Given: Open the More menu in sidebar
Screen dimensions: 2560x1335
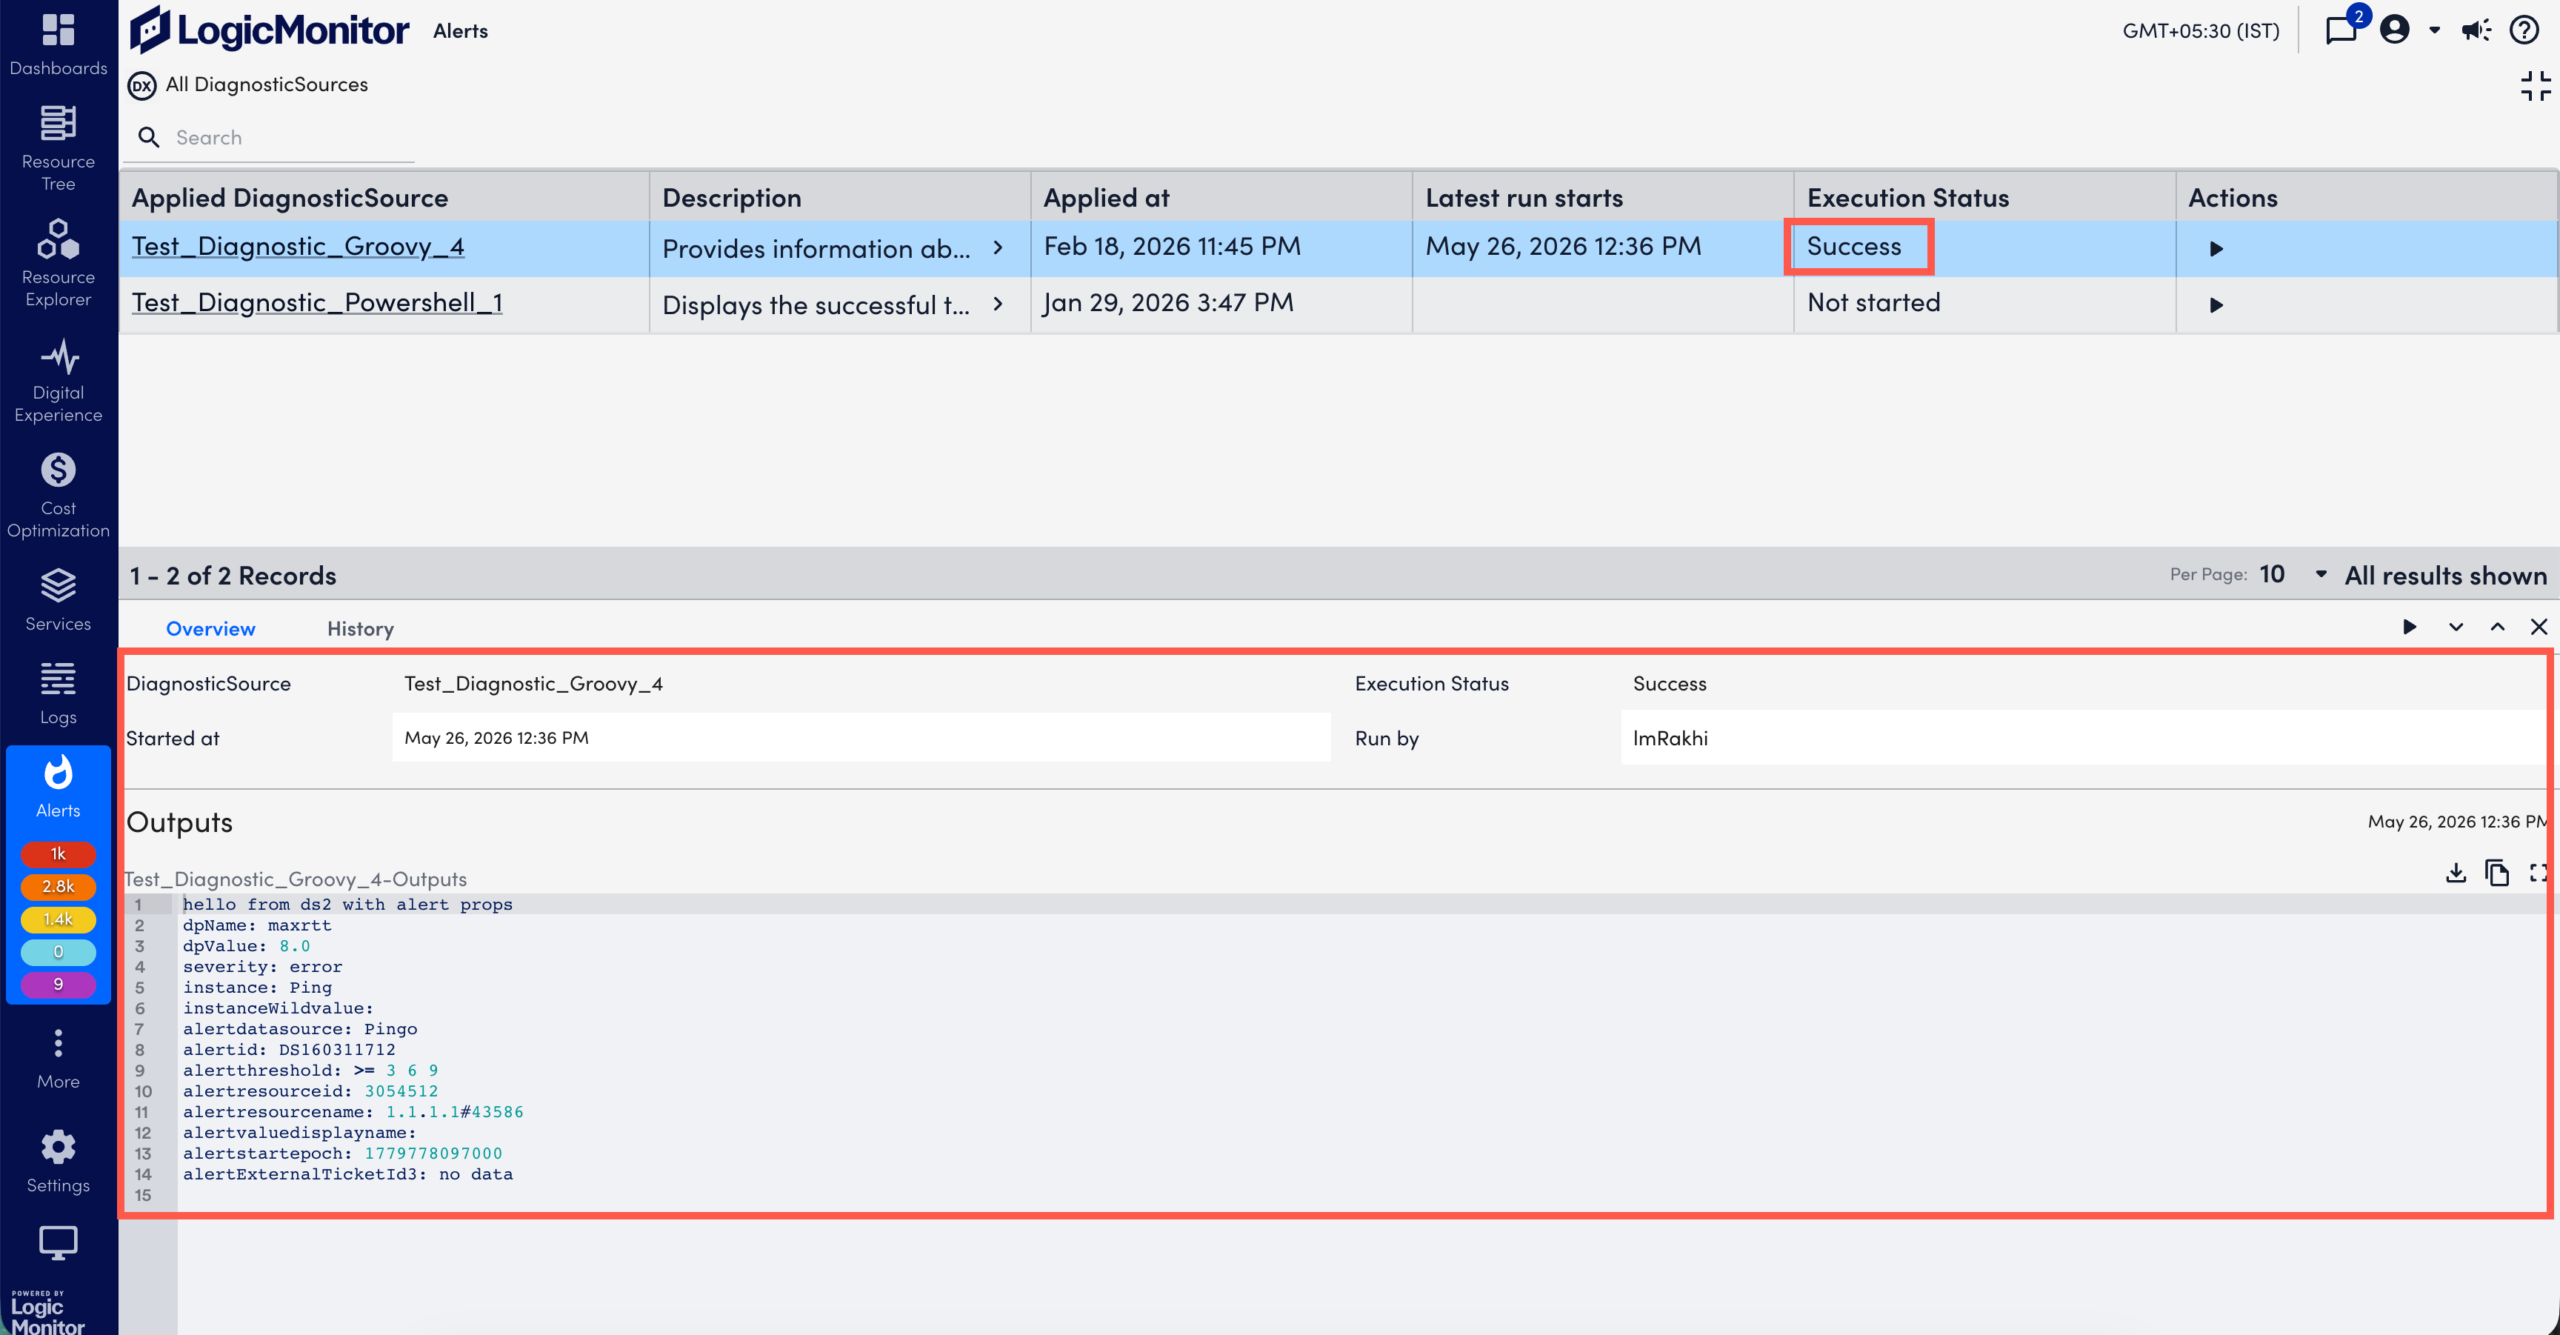Looking at the screenshot, I should (x=58, y=1059).
